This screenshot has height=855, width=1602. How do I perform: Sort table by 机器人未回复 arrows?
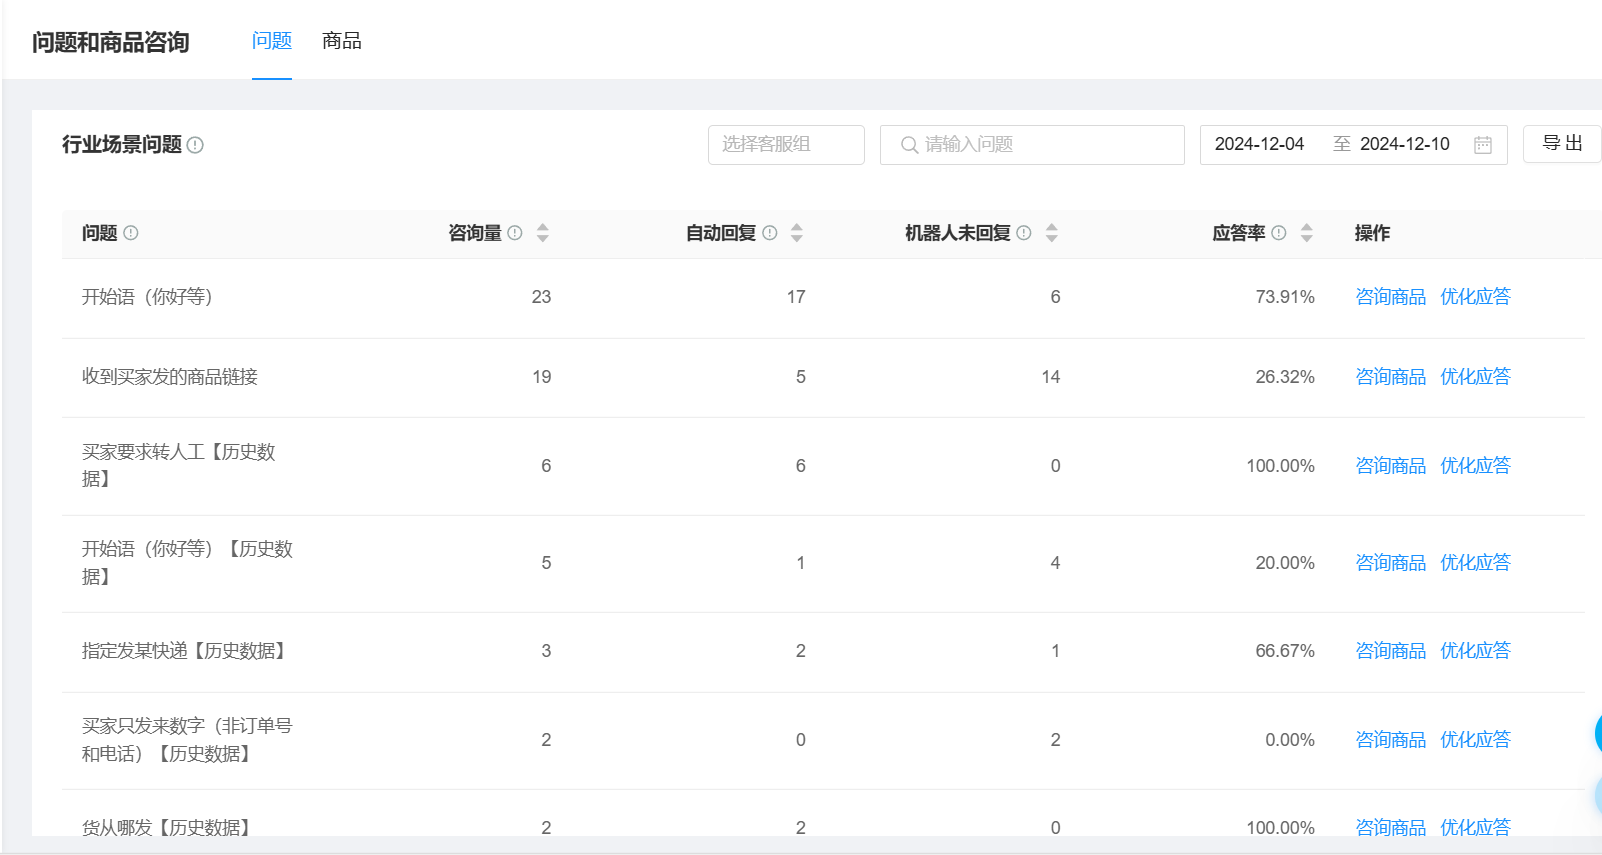[1052, 233]
